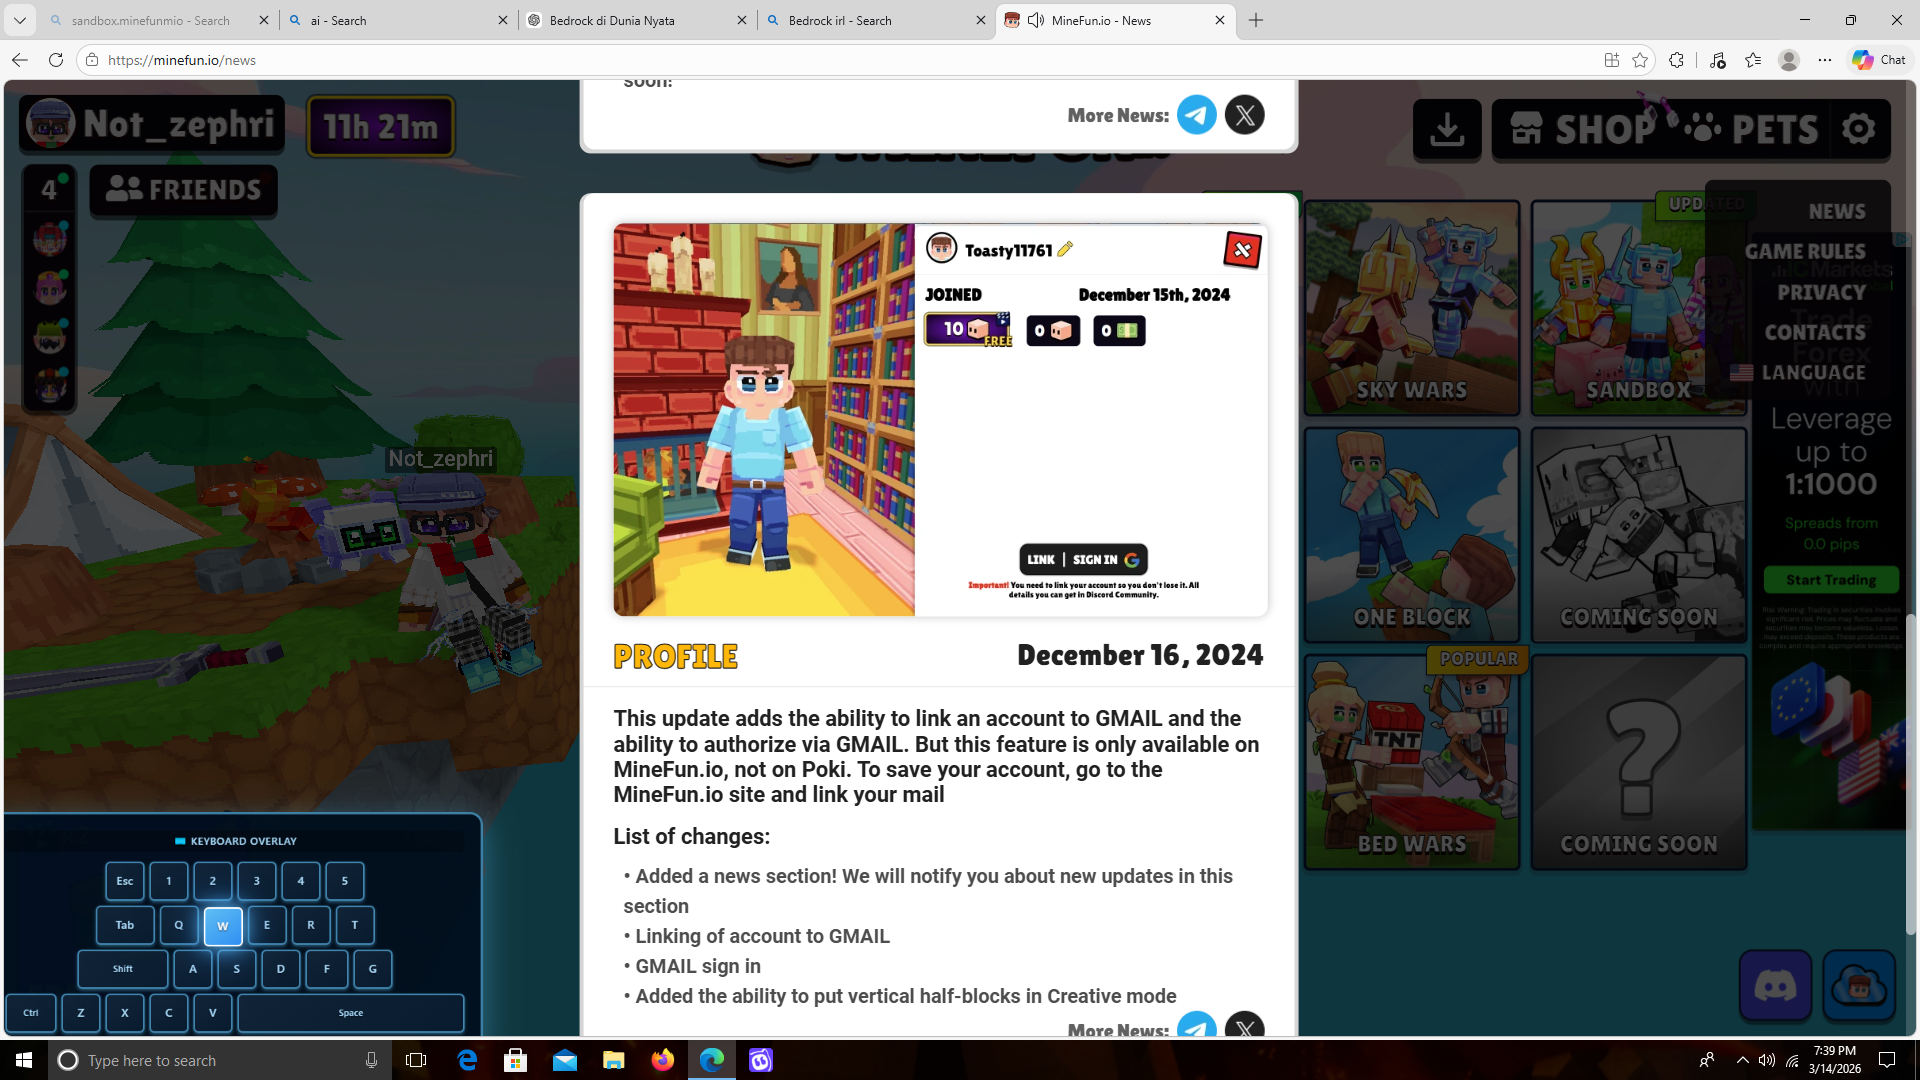Open the LANGUAGE selector
This screenshot has width=1920, height=1080.
click(x=1812, y=373)
